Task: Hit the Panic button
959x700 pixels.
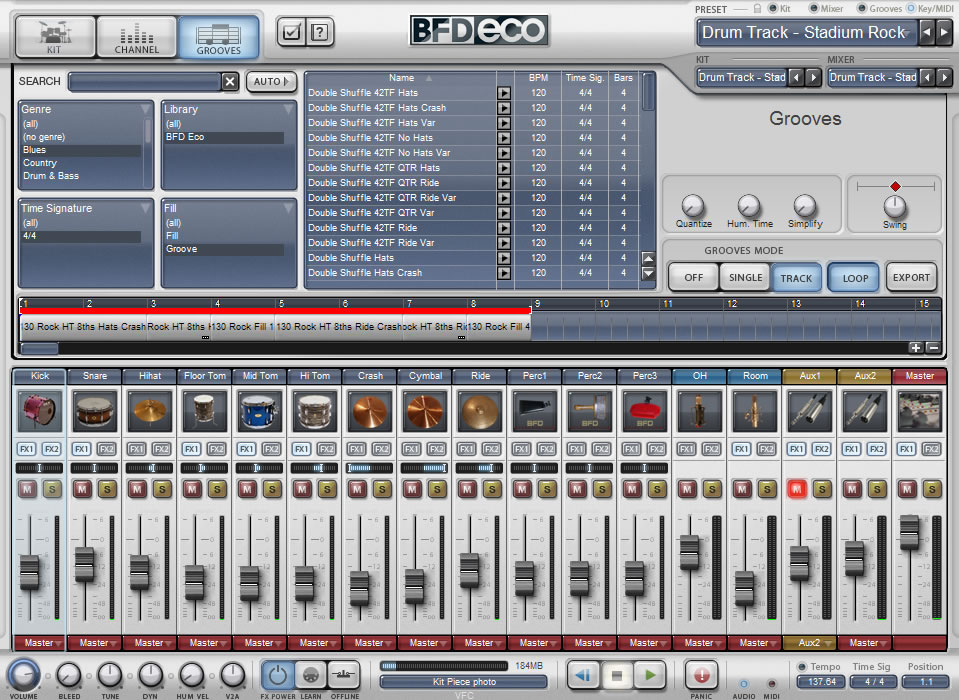Action: point(702,676)
